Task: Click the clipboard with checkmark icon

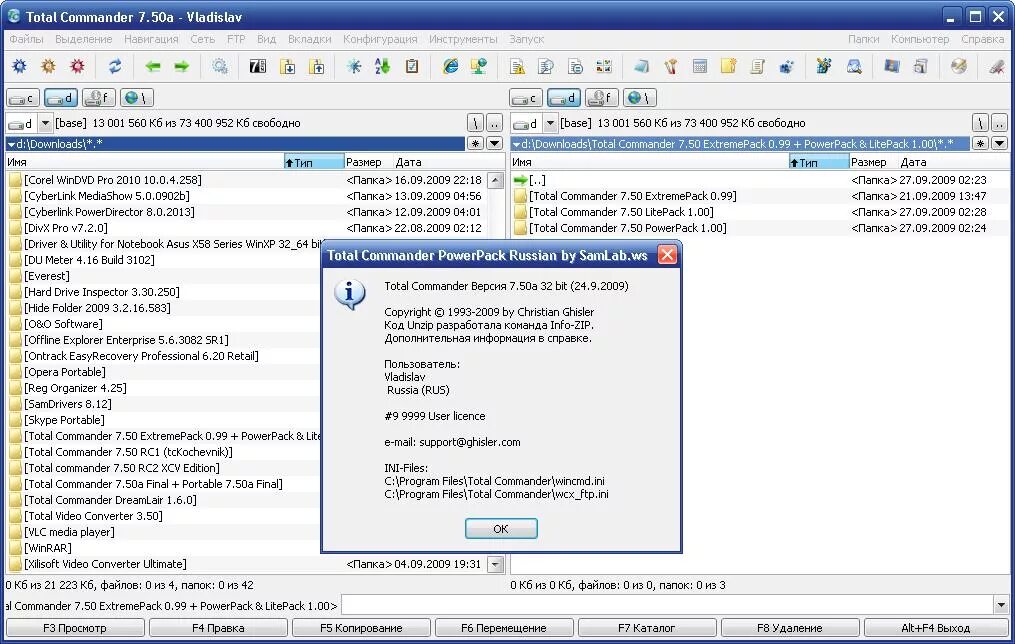Action: pyautogui.click(x=412, y=66)
